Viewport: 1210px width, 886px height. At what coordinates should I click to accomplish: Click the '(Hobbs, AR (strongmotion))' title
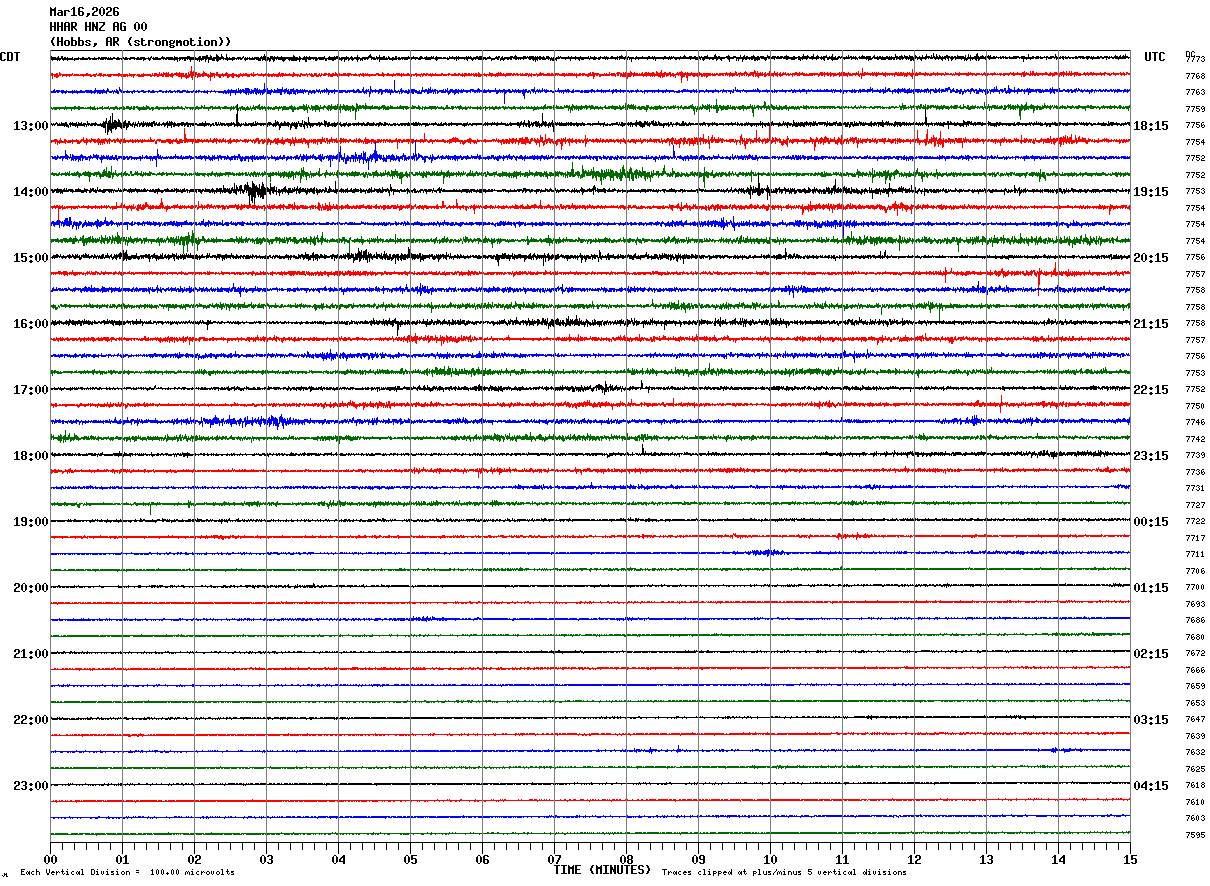(x=140, y=42)
